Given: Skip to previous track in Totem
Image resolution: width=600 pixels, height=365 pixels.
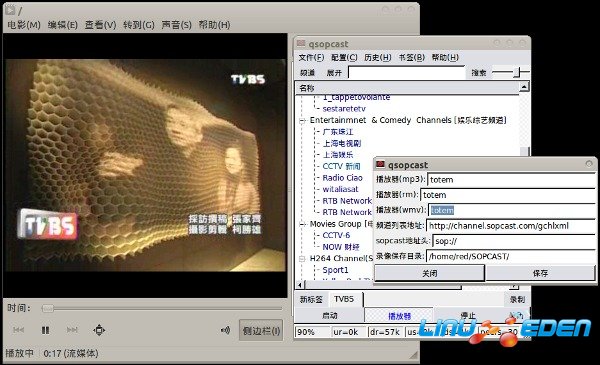Looking at the screenshot, I should [18, 330].
